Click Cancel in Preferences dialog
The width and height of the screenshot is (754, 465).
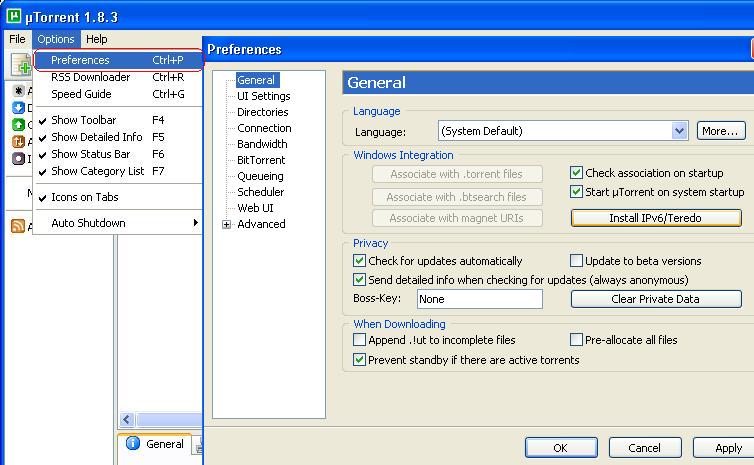pyautogui.click(x=645, y=448)
